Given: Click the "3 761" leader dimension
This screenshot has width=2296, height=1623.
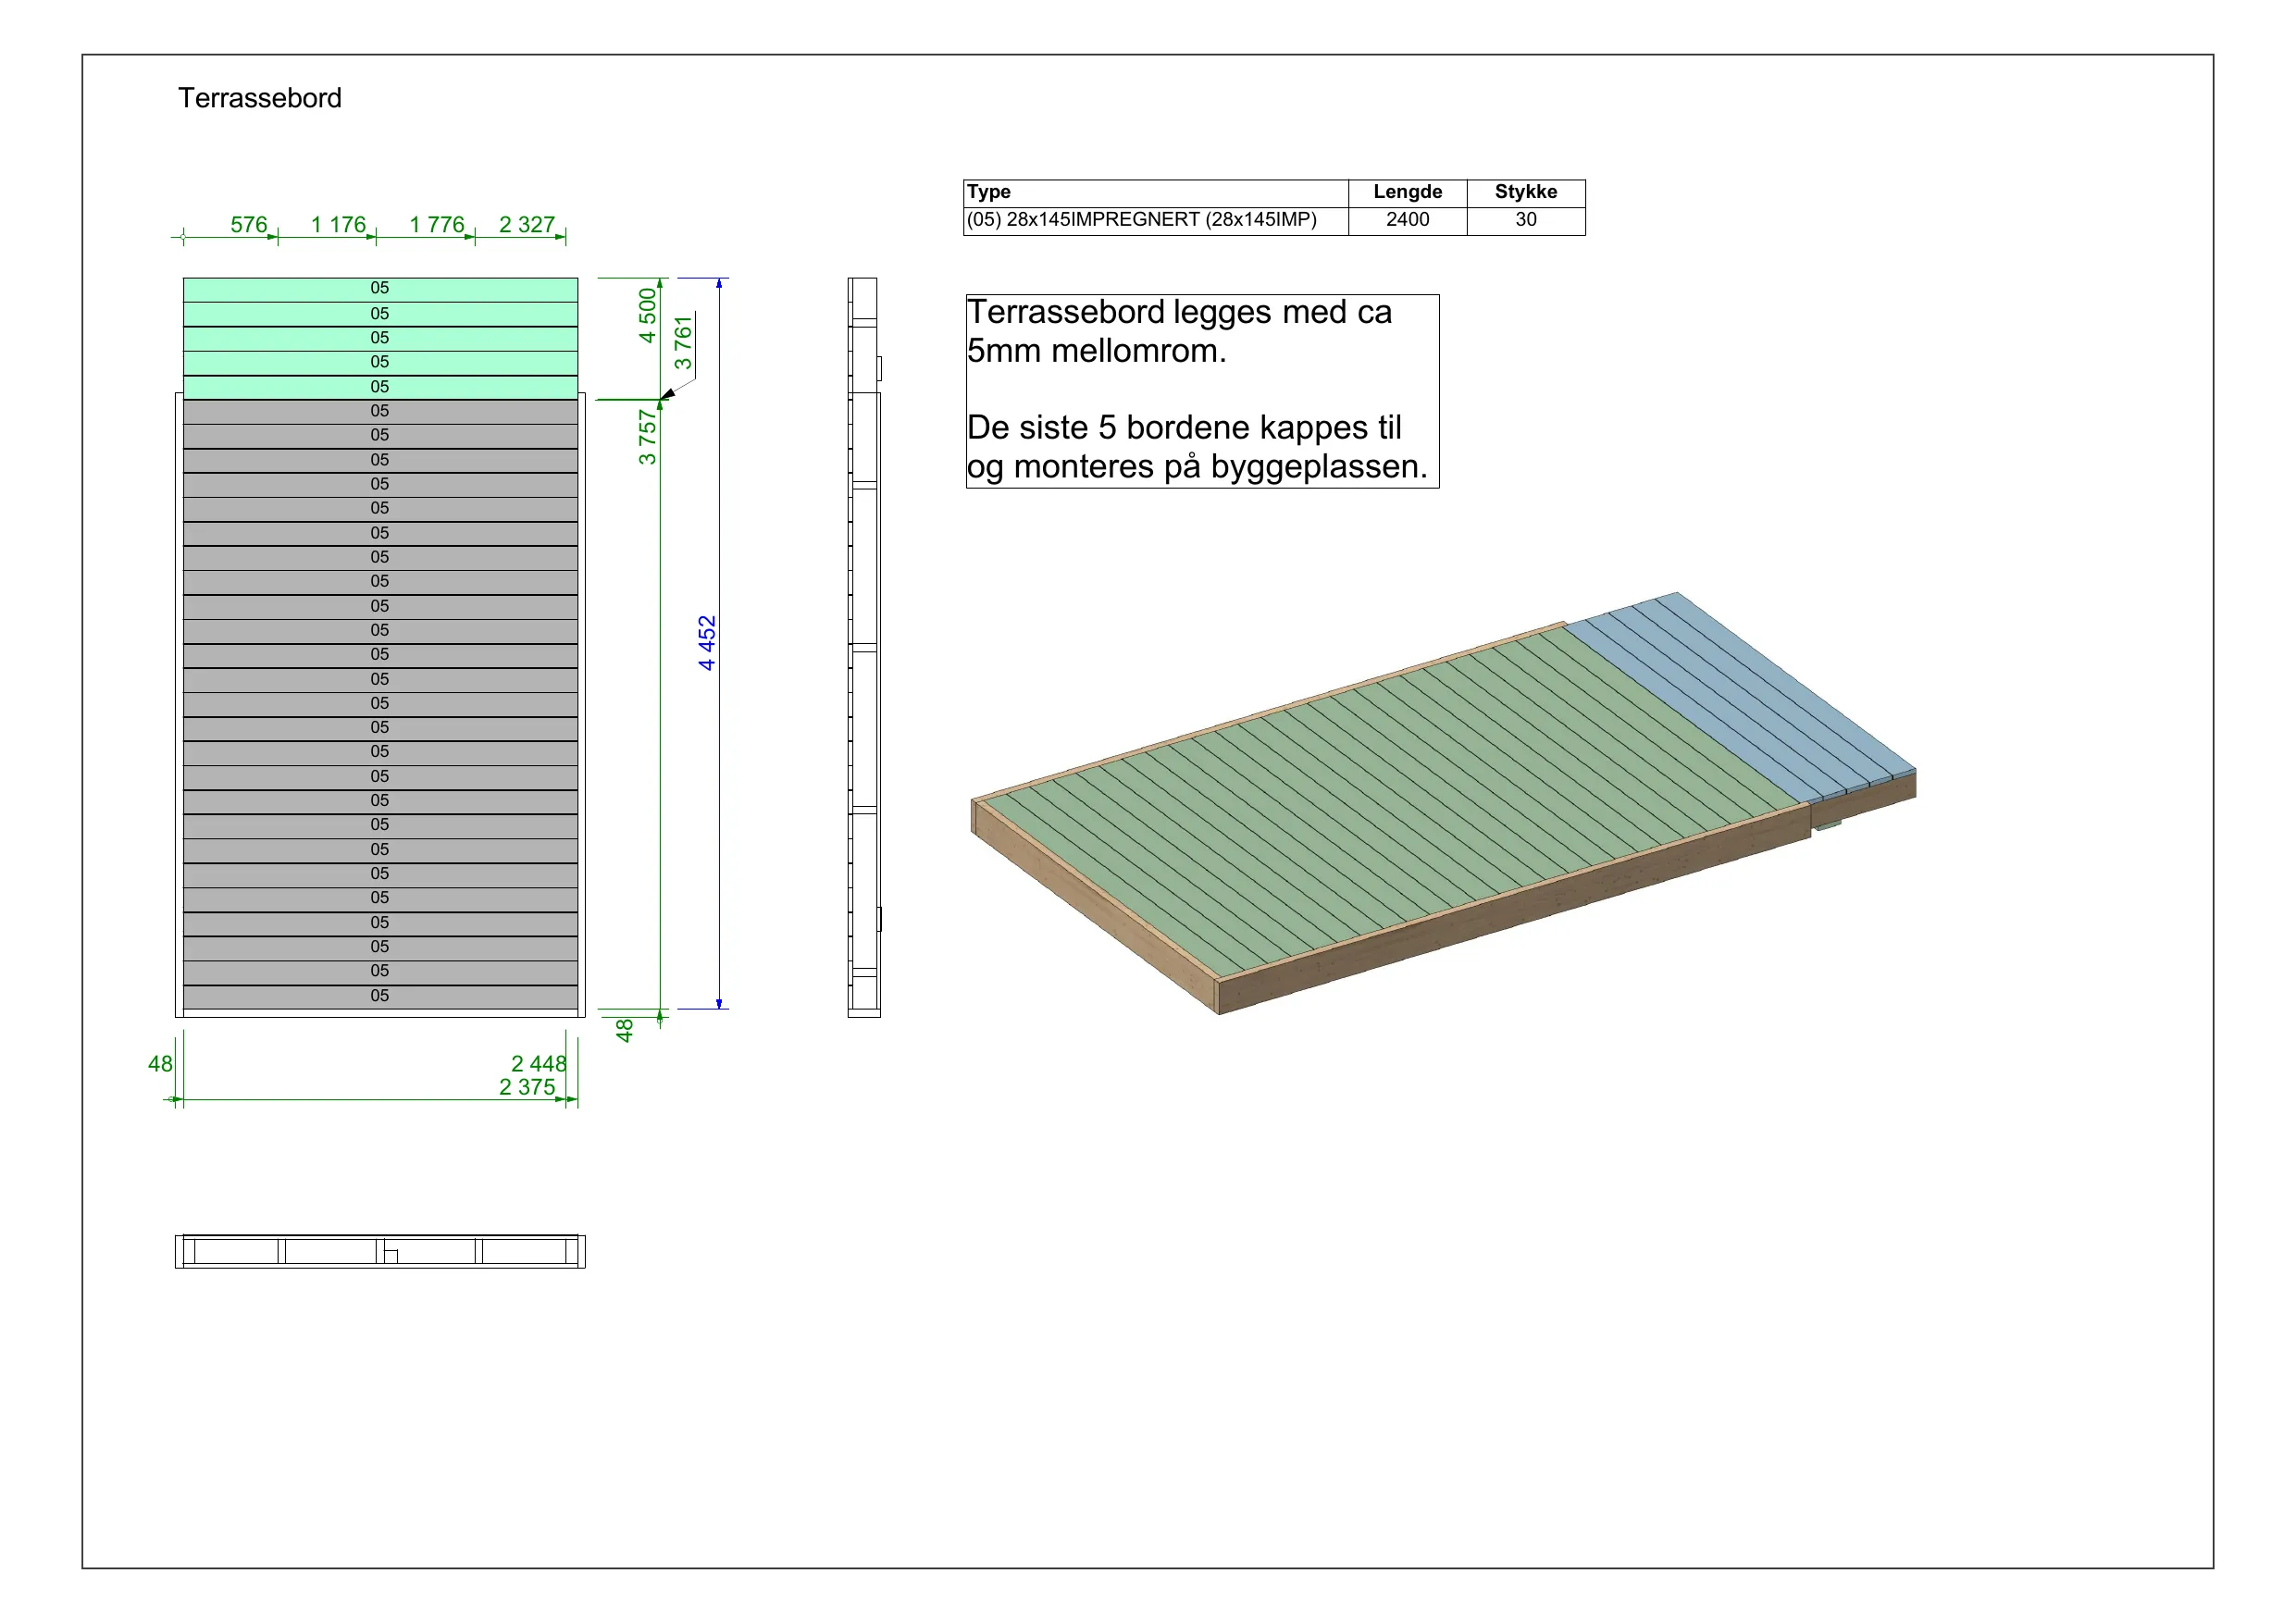Looking at the screenshot, I should pyautogui.click(x=683, y=343).
